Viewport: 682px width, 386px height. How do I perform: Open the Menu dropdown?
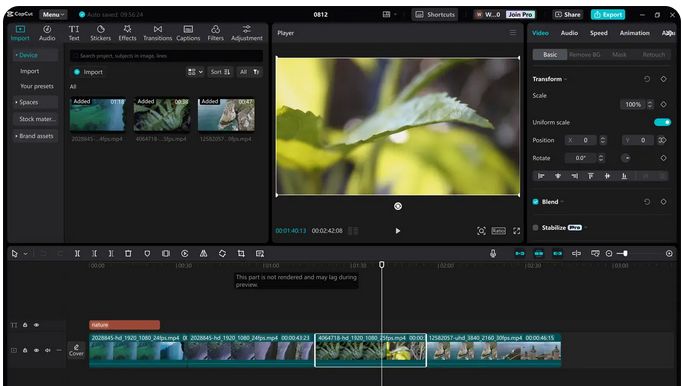click(x=53, y=14)
